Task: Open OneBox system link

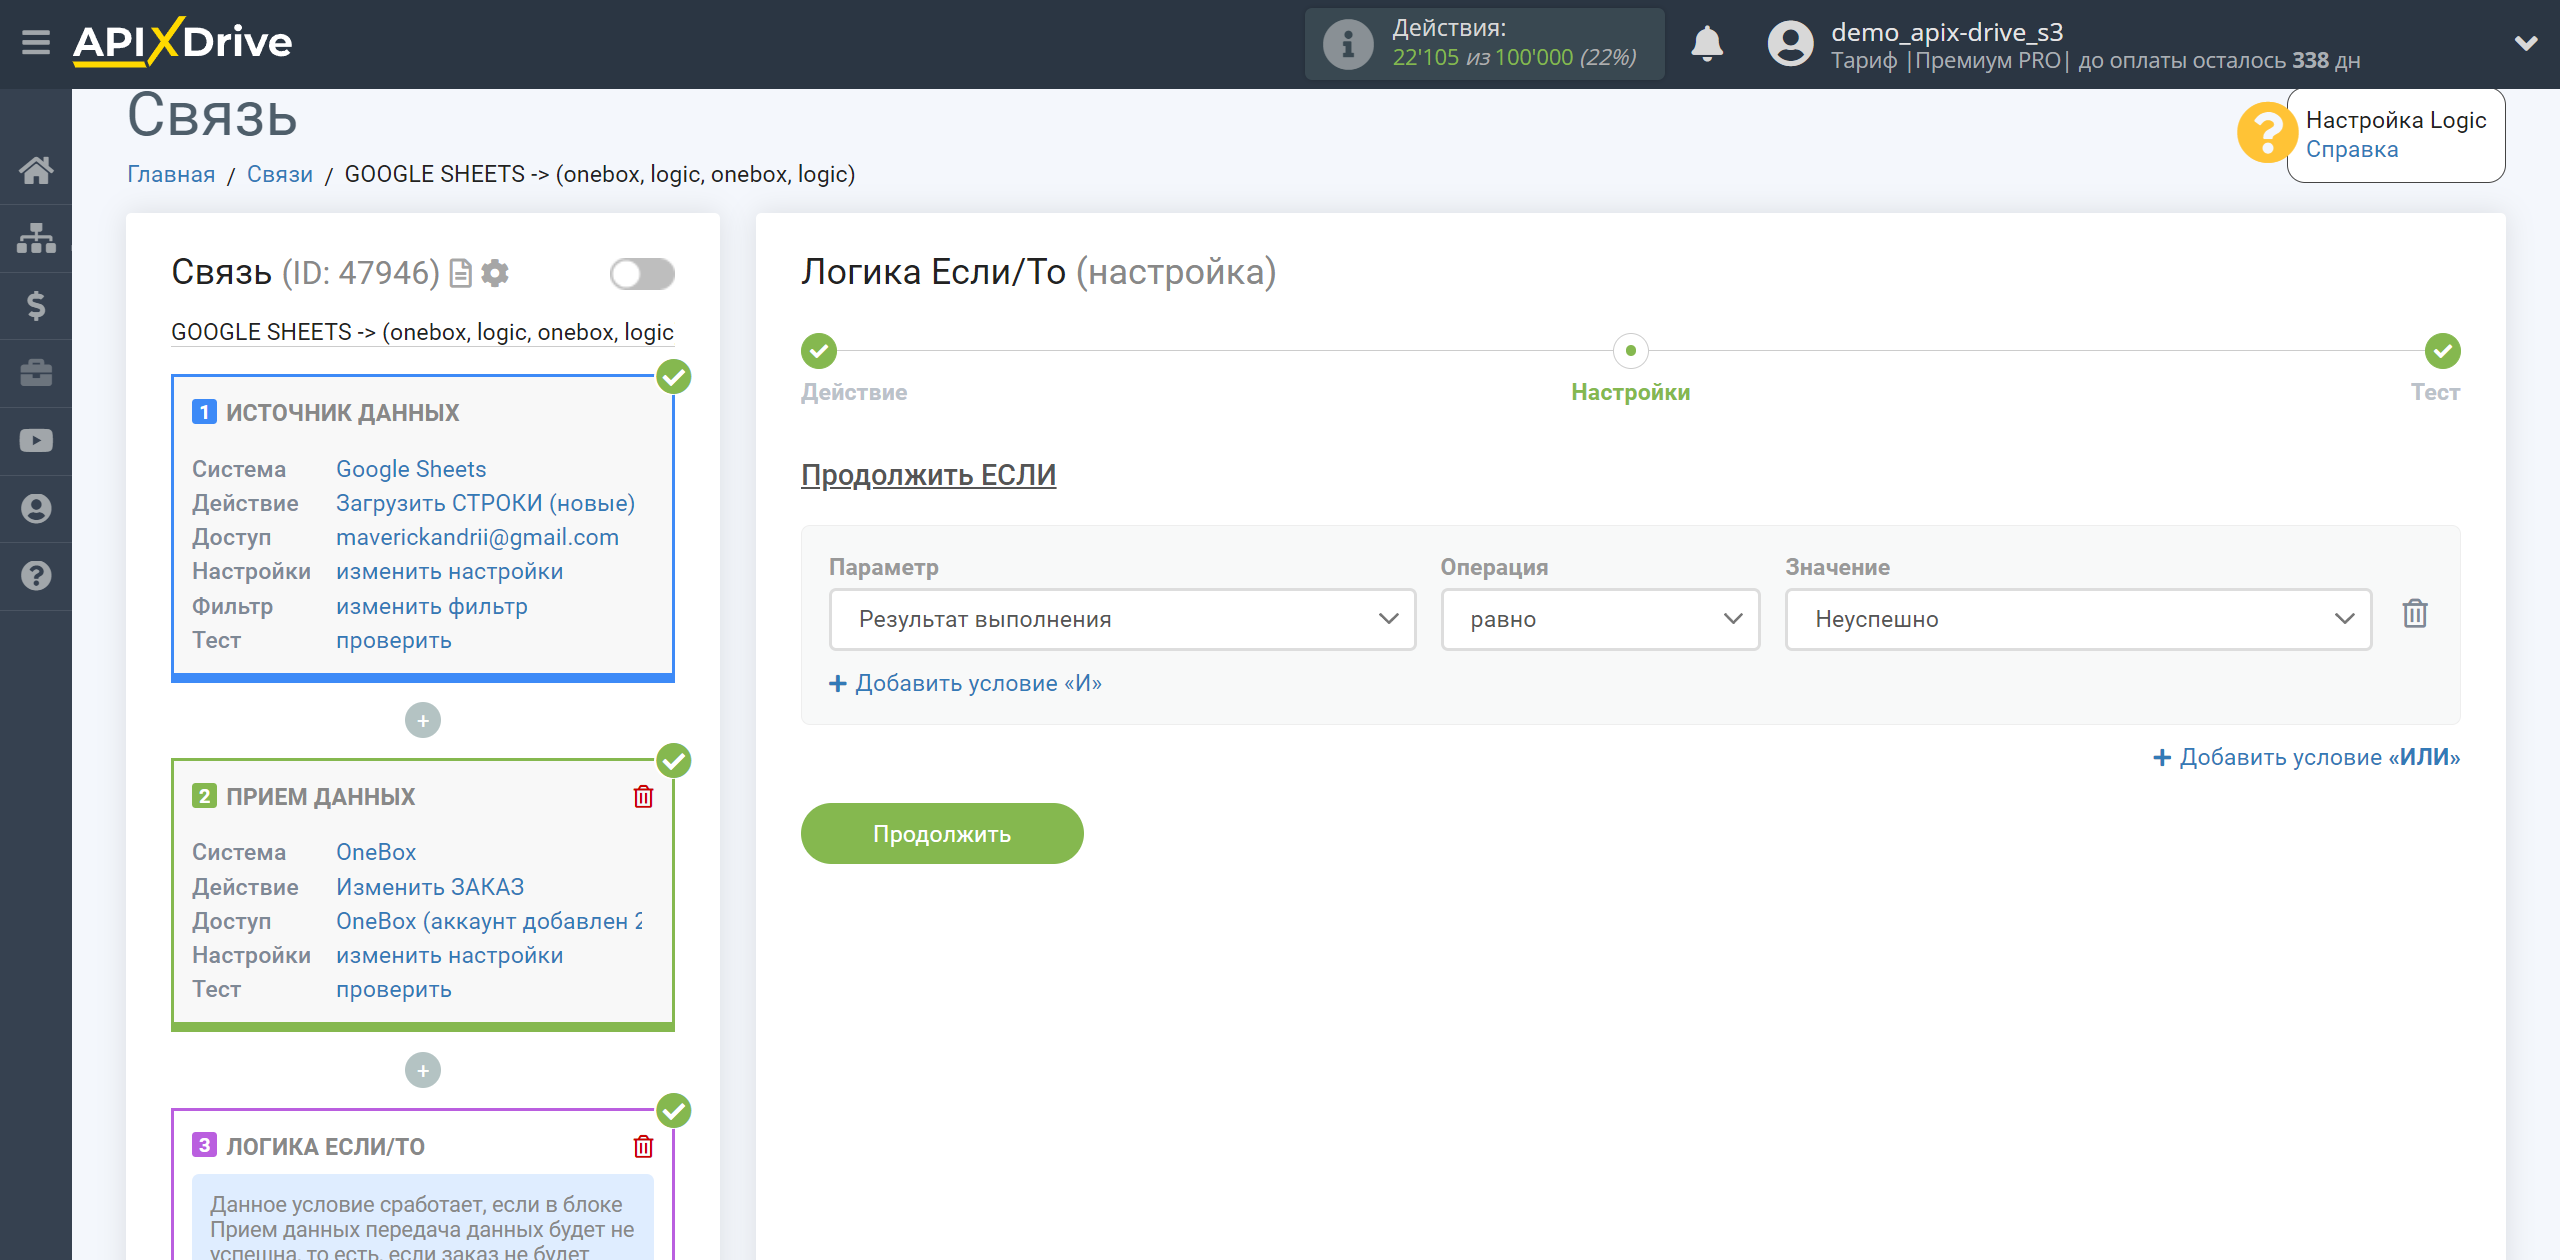Action: click(x=376, y=852)
